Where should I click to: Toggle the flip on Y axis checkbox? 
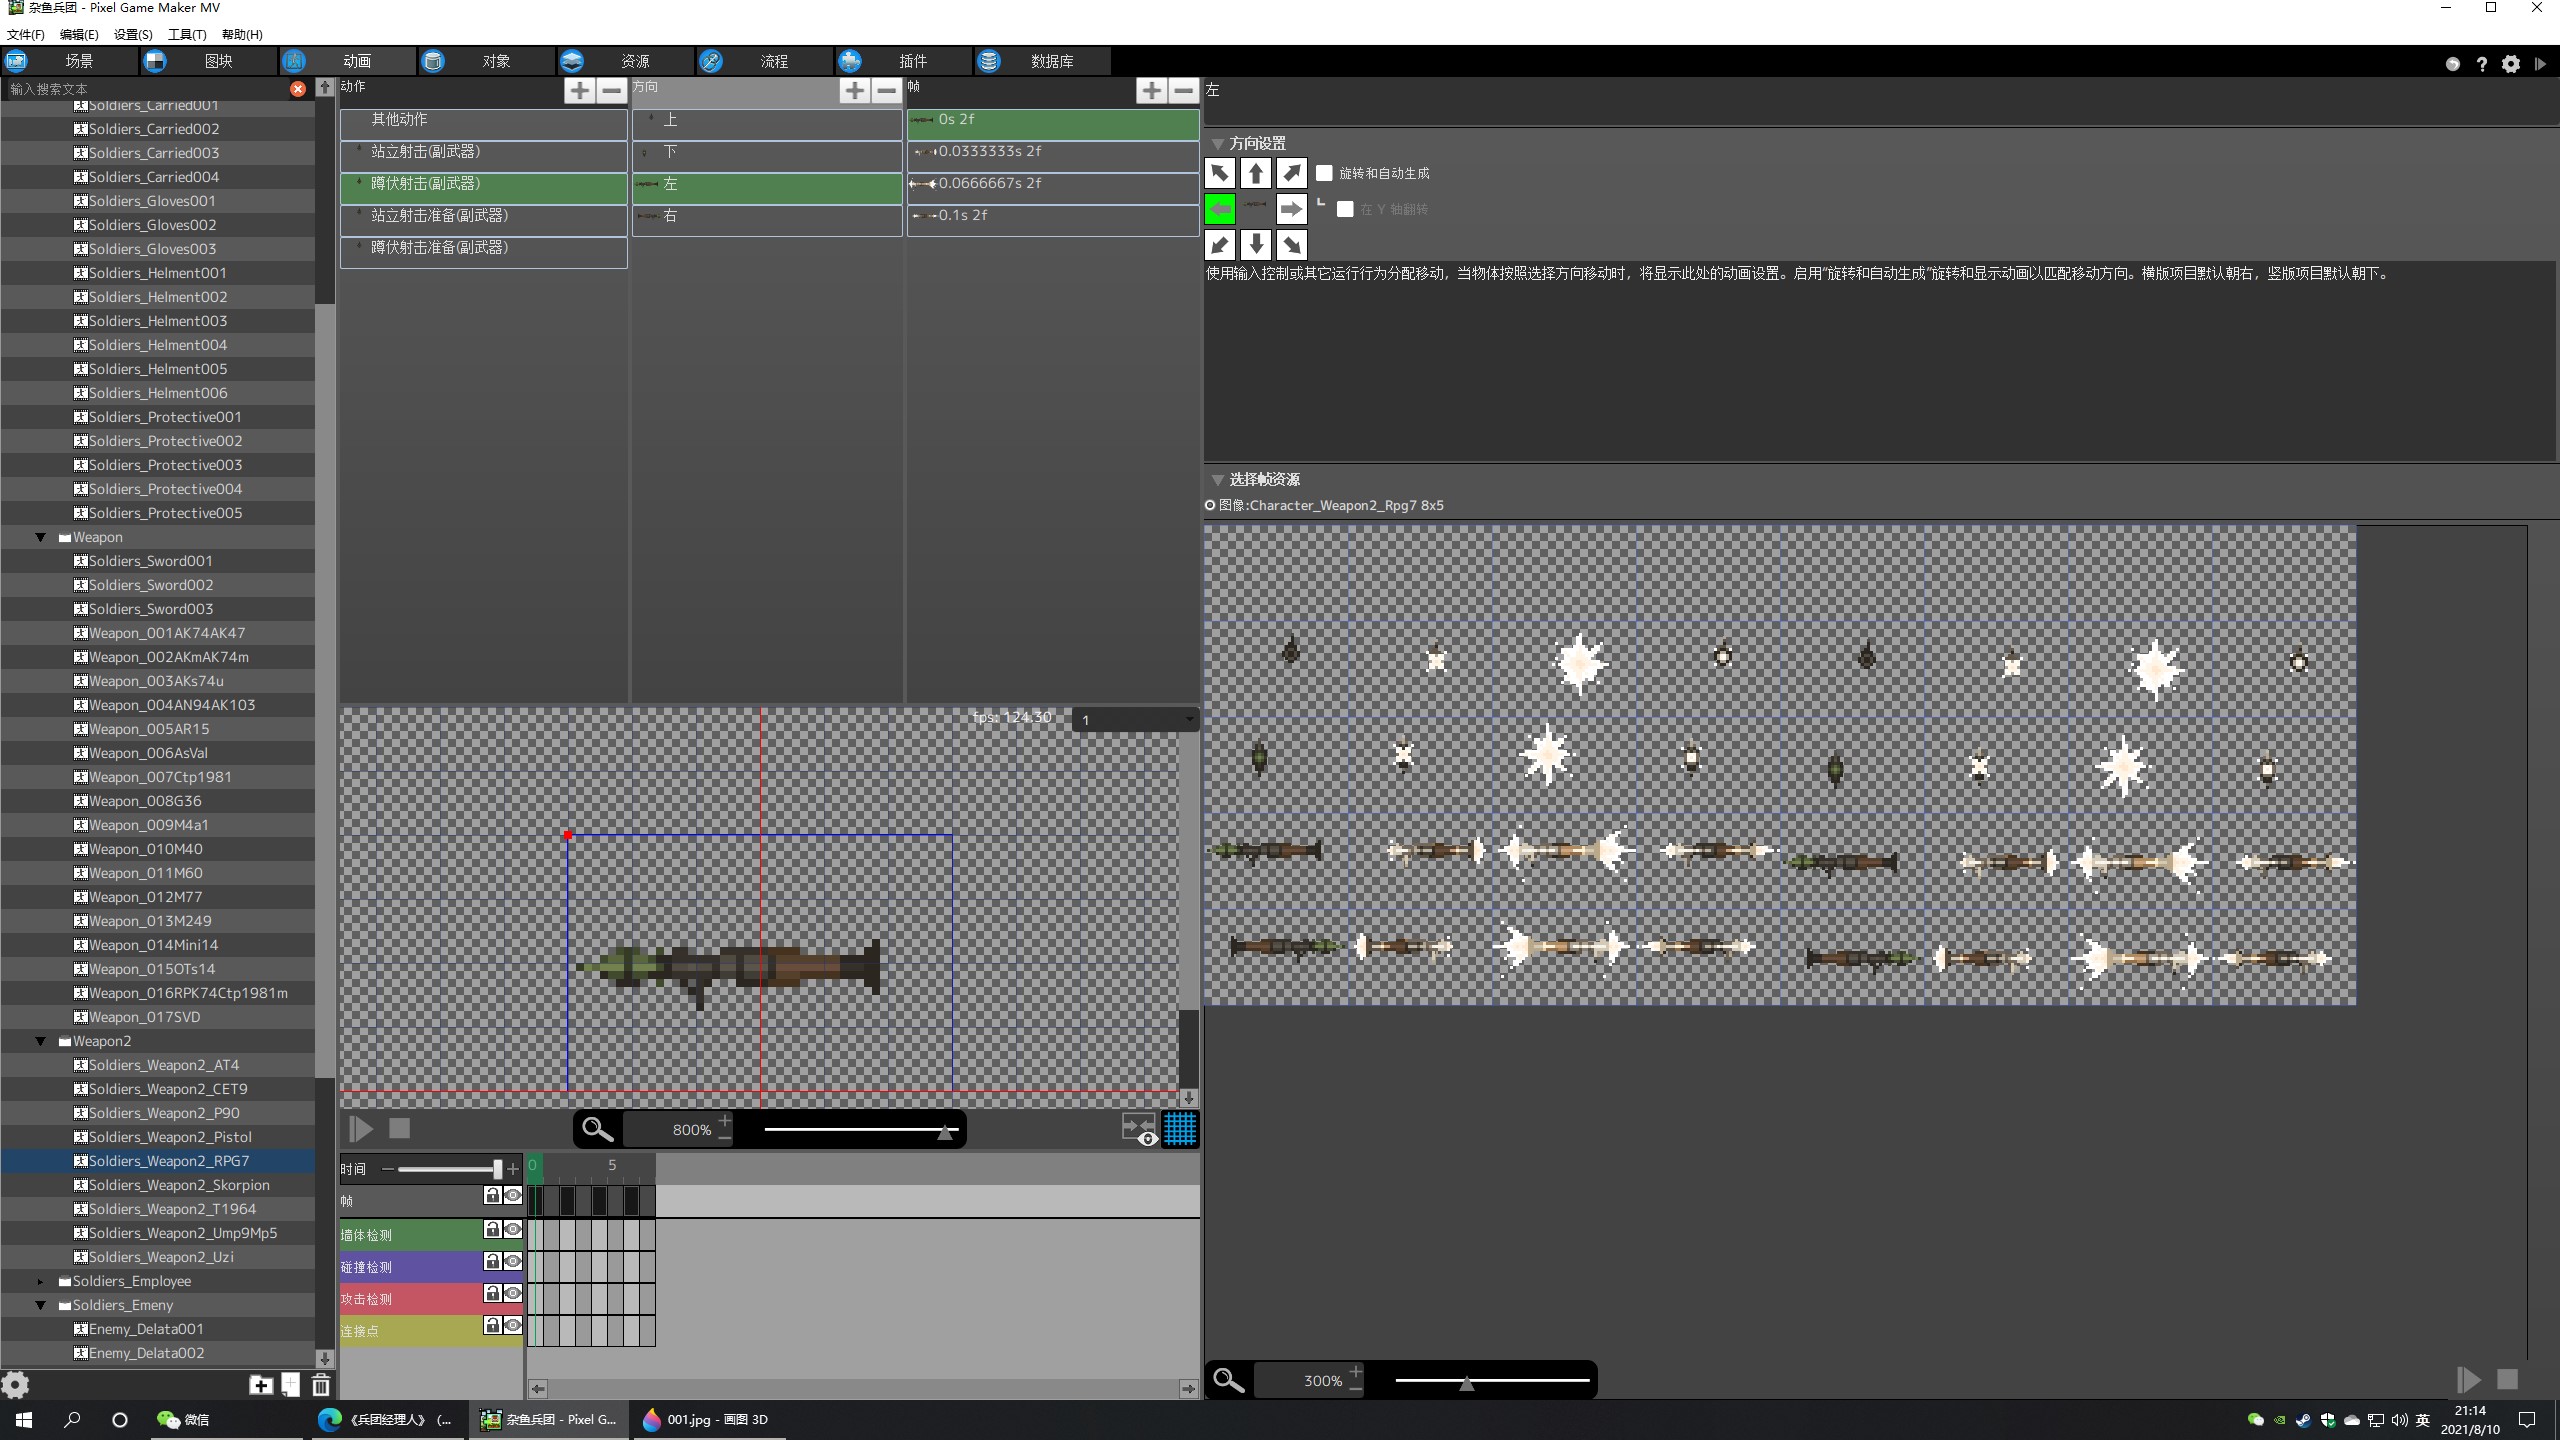pos(1345,209)
